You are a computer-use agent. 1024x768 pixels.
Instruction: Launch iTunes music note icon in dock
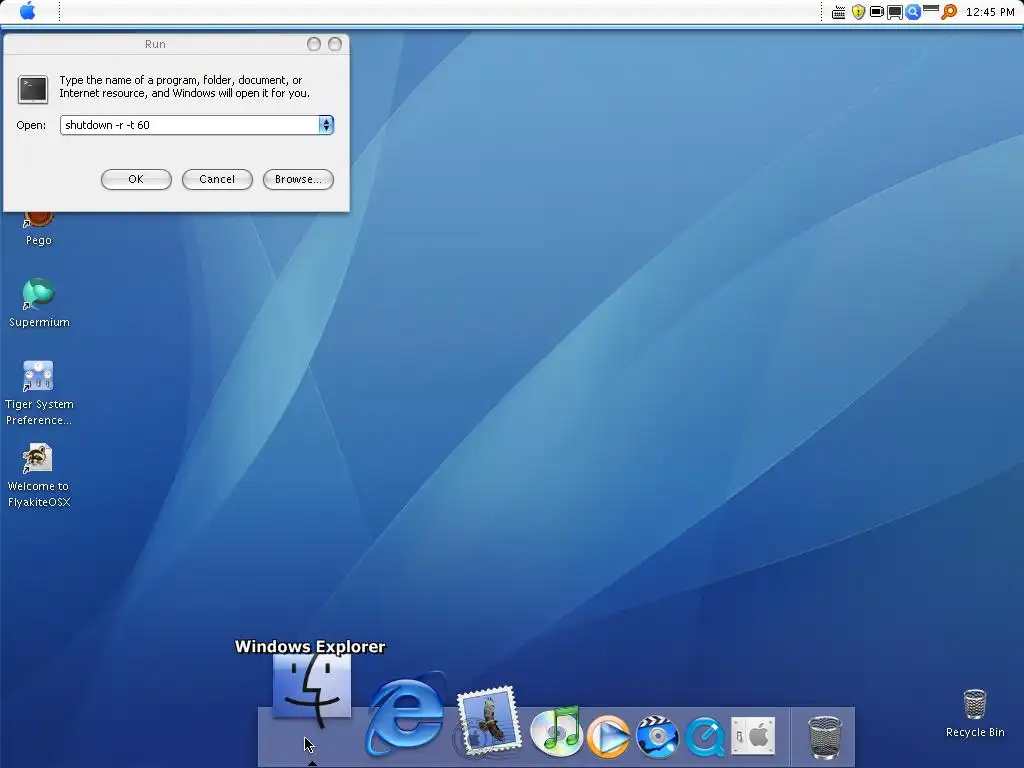556,731
